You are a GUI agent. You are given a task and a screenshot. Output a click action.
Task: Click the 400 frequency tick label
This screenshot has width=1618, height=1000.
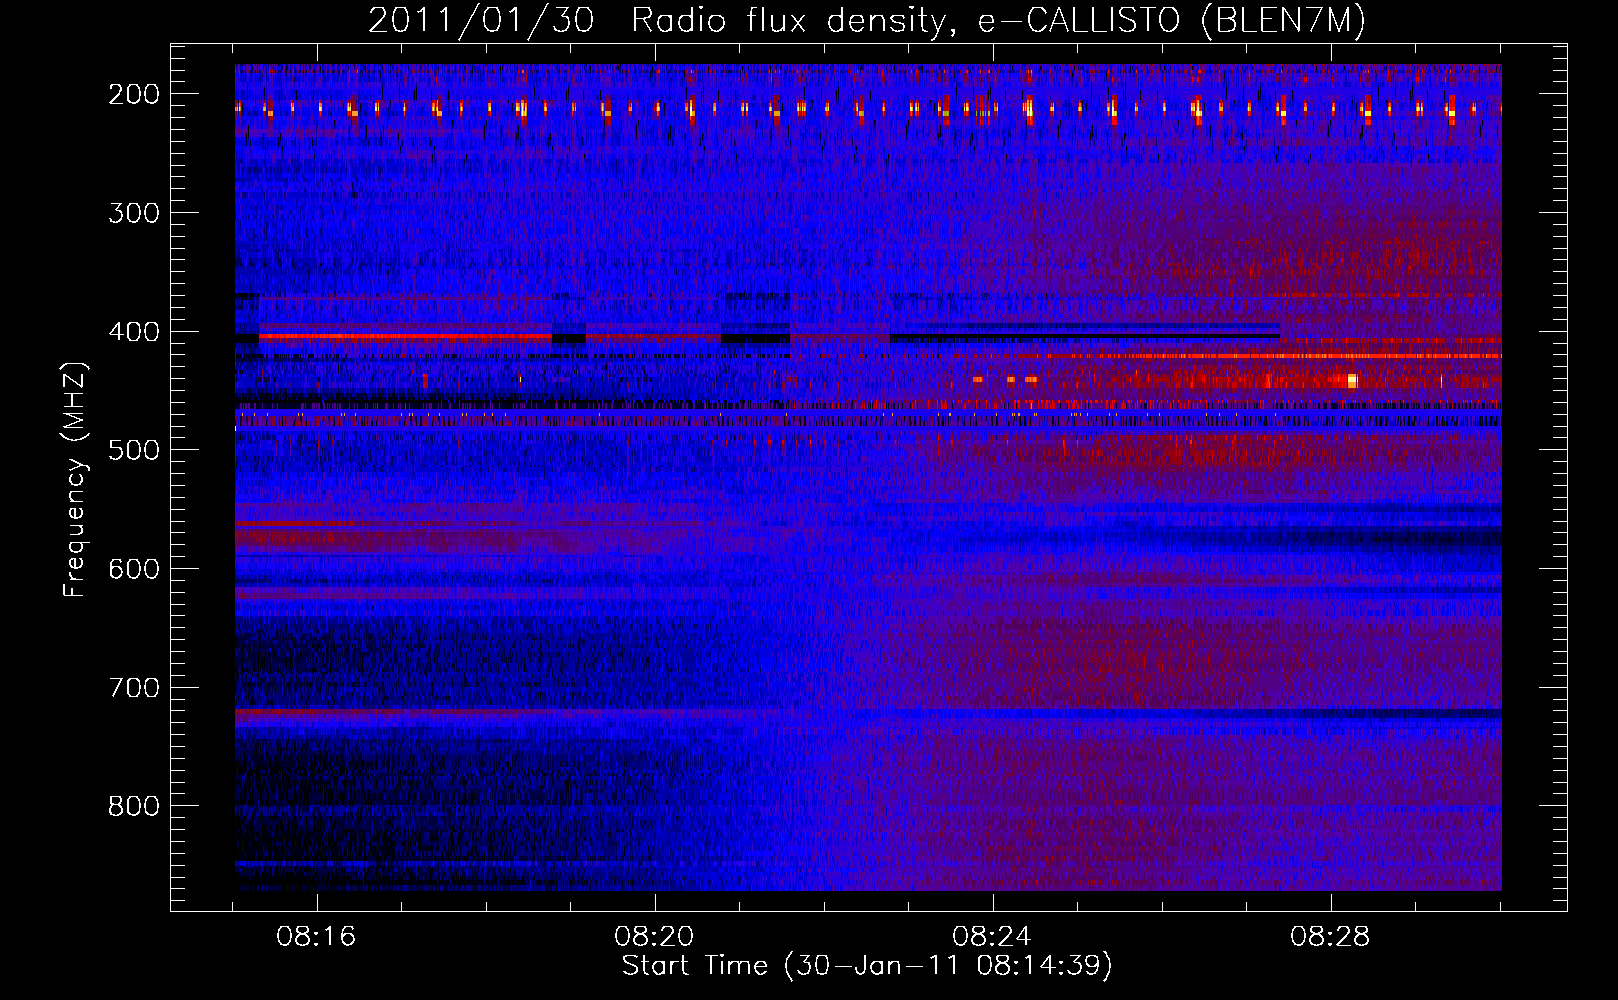tap(133, 332)
